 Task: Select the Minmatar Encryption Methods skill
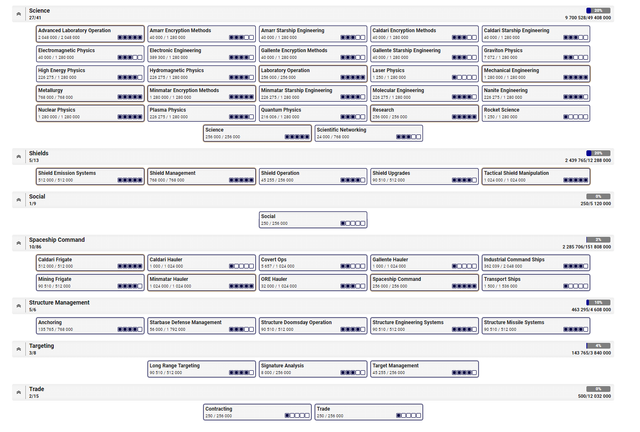202,94
